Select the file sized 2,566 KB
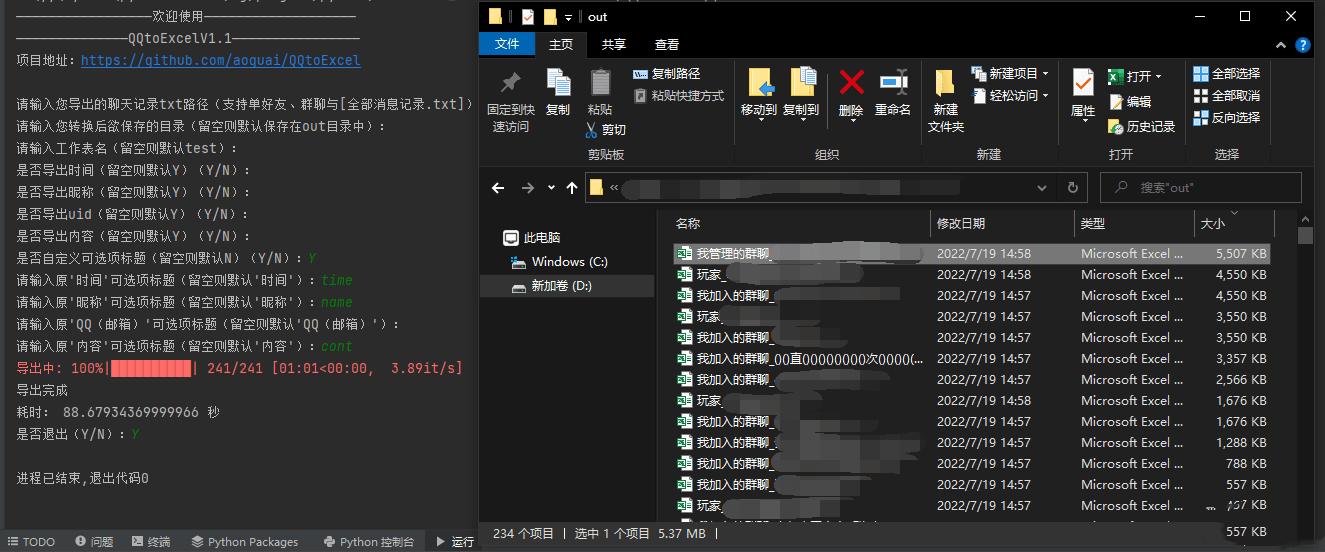The height and width of the screenshot is (552, 1325). click(x=972, y=379)
